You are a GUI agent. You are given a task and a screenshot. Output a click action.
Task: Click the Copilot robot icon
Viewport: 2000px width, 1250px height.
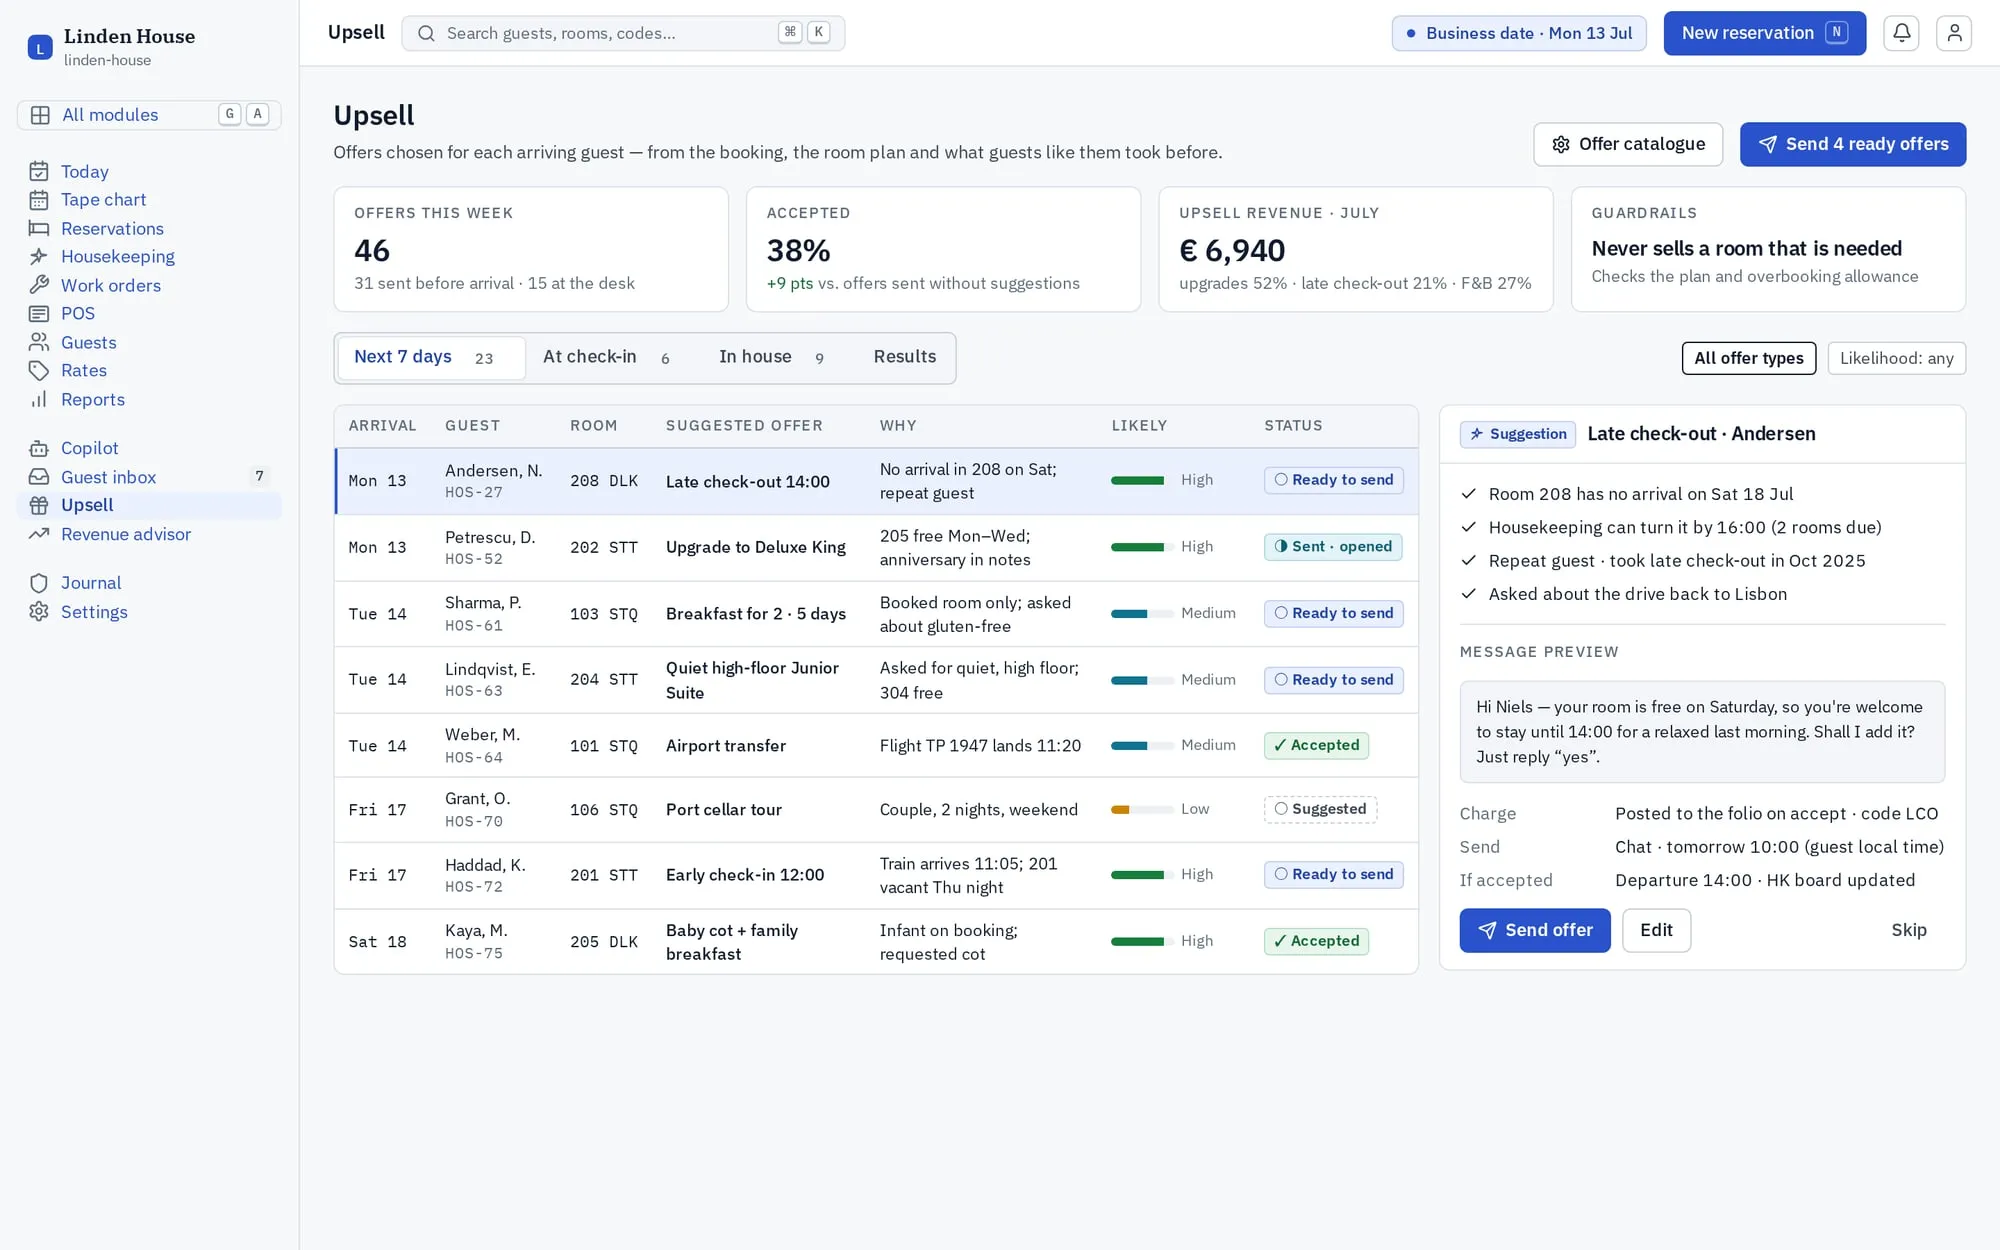click(x=39, y=448)
